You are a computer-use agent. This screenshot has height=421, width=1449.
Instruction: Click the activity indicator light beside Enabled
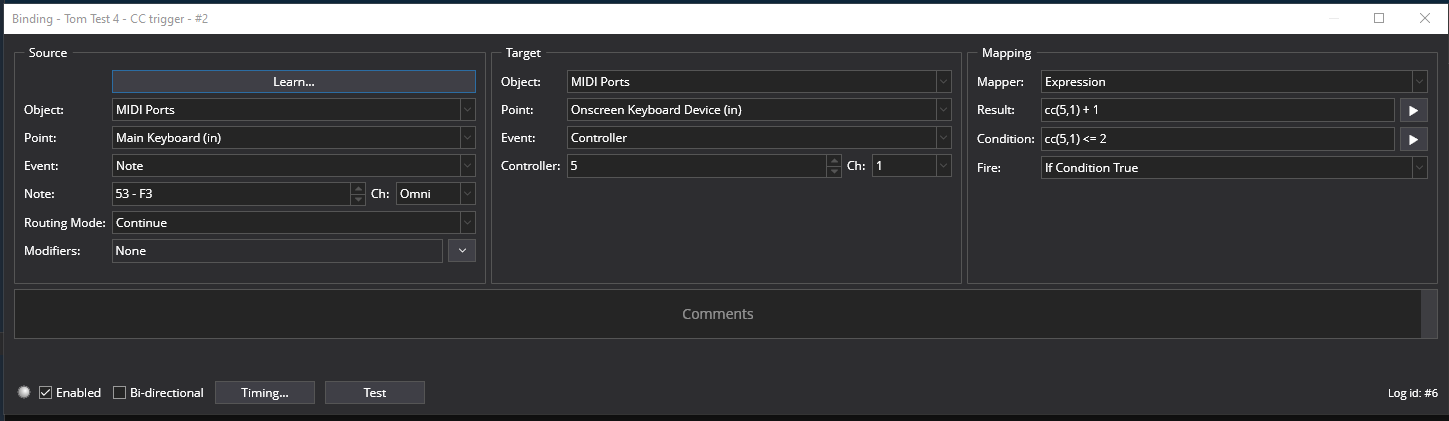click(24, 392)
